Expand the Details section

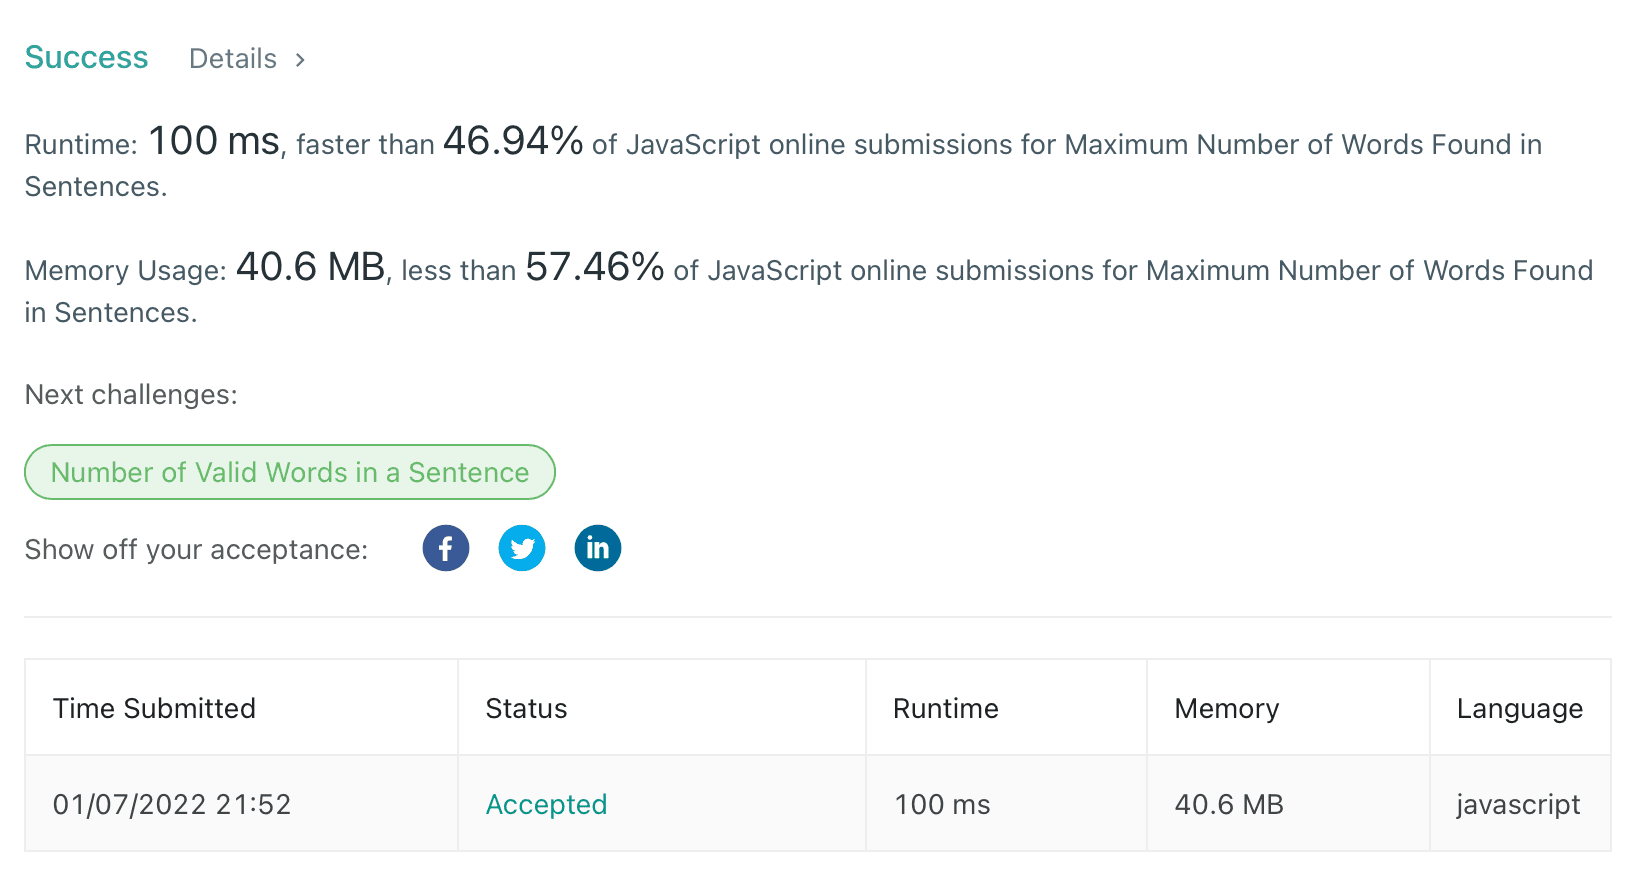tap(232, 58)
